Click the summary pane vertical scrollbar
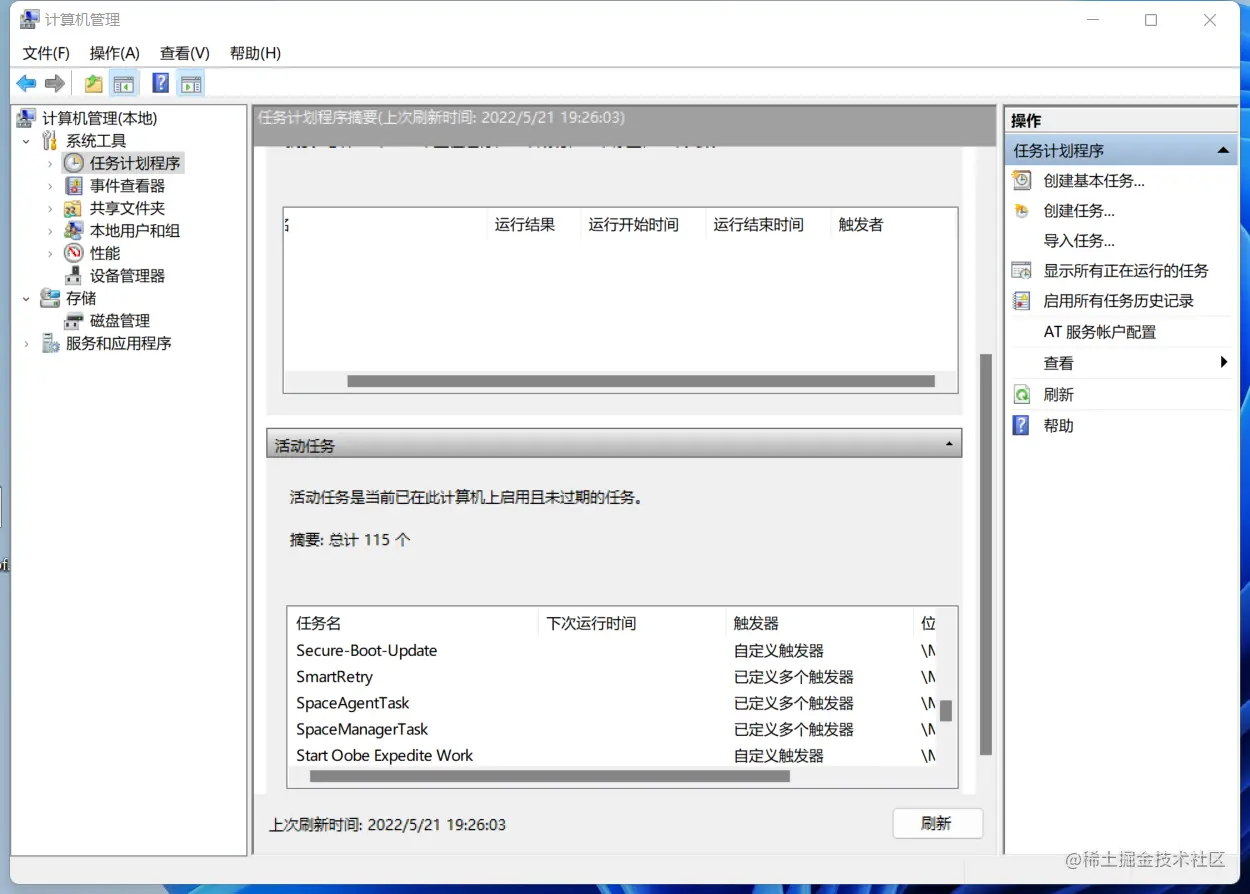The height and width of the screenshot is (894, 1250). [986, 553]
